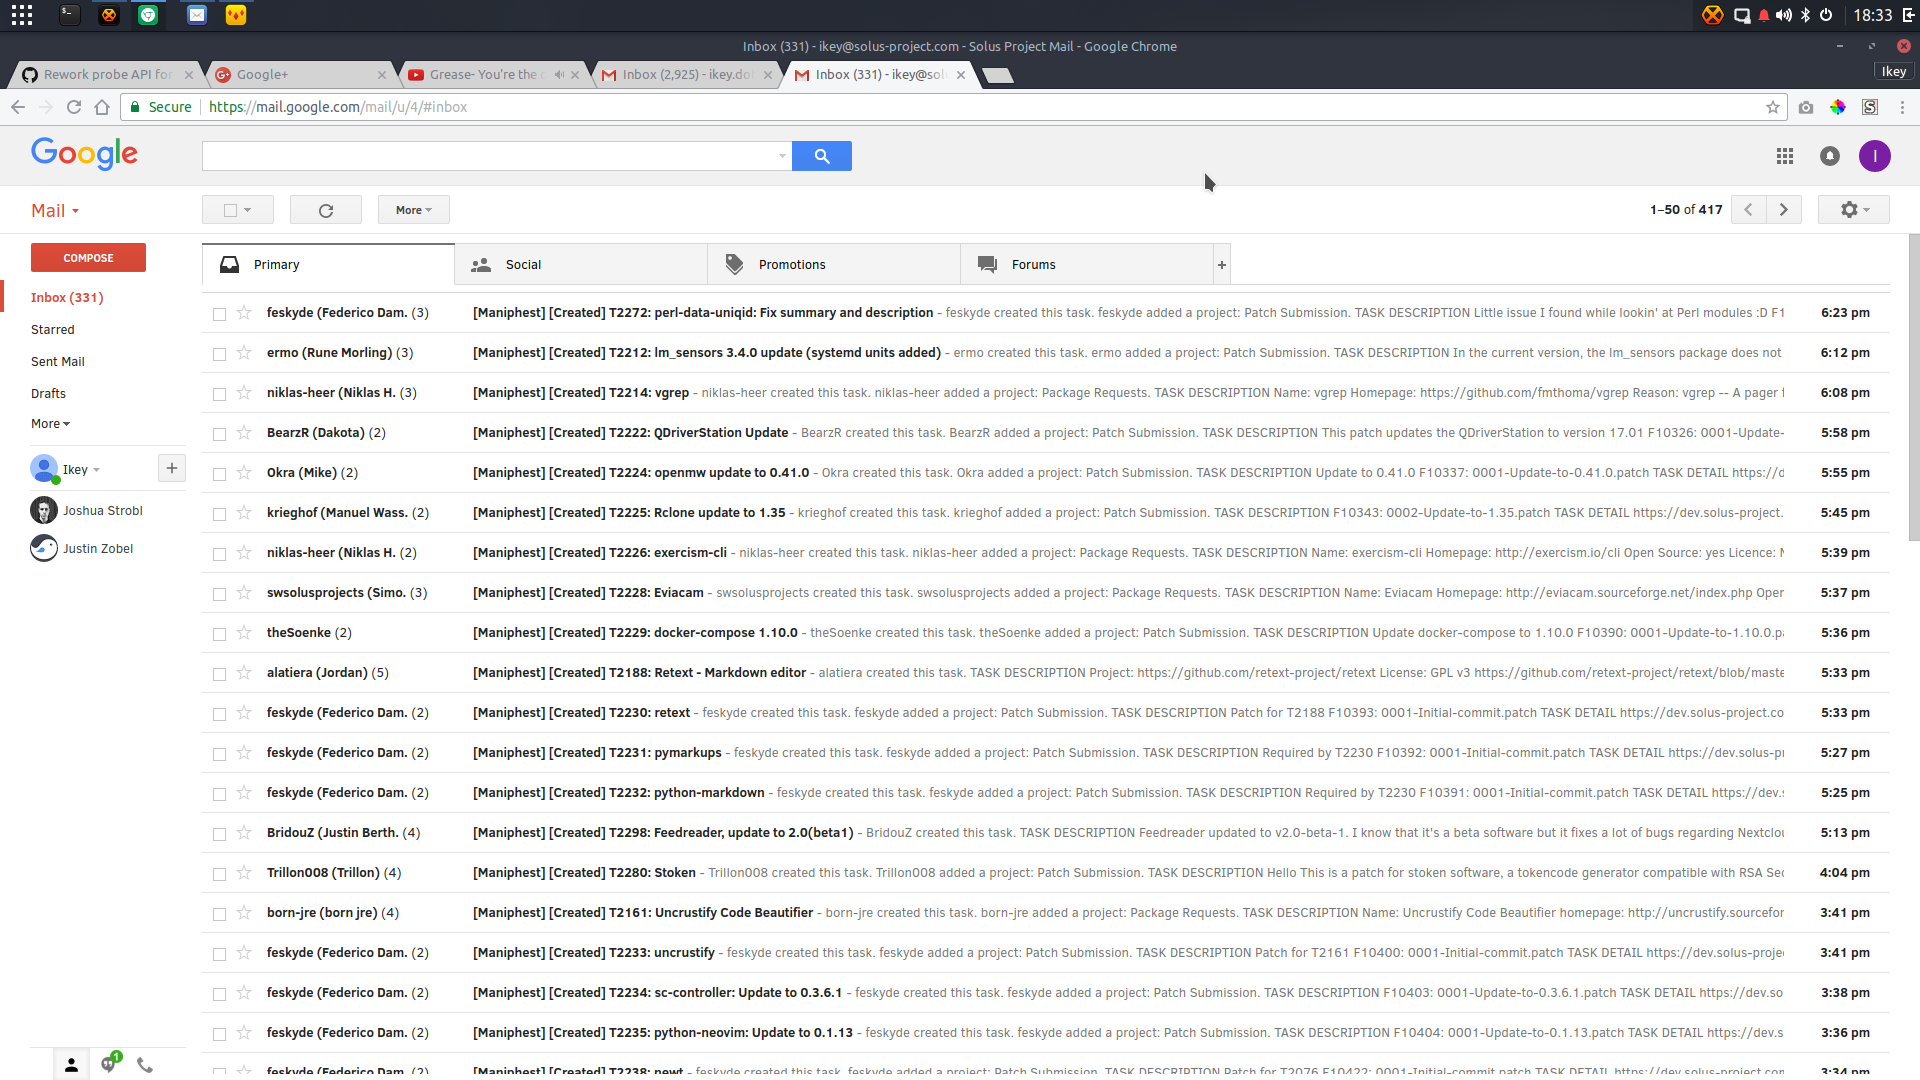Click the Refresh mail button
This screenshot has width=1920, height=1080.
[326, 210]
